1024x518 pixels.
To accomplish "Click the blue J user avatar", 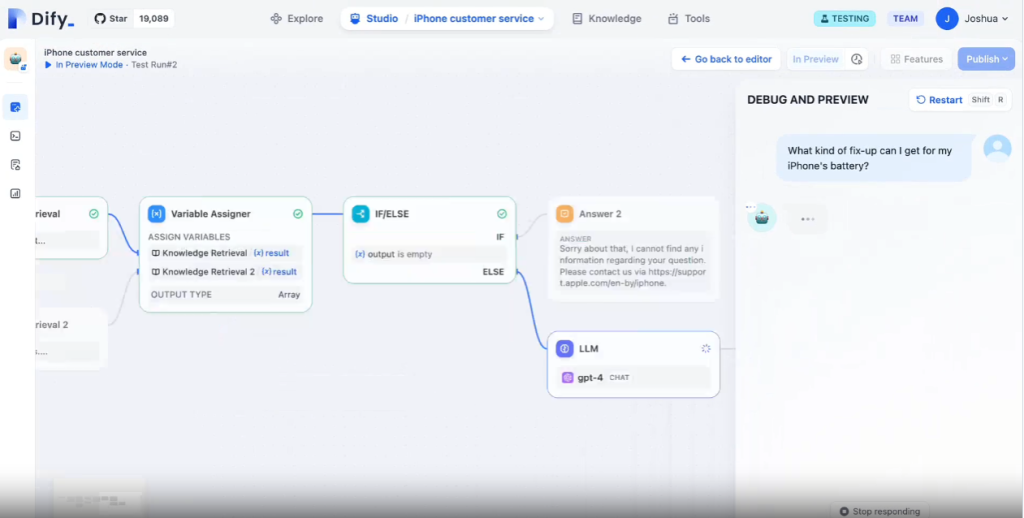I will 946,18.
